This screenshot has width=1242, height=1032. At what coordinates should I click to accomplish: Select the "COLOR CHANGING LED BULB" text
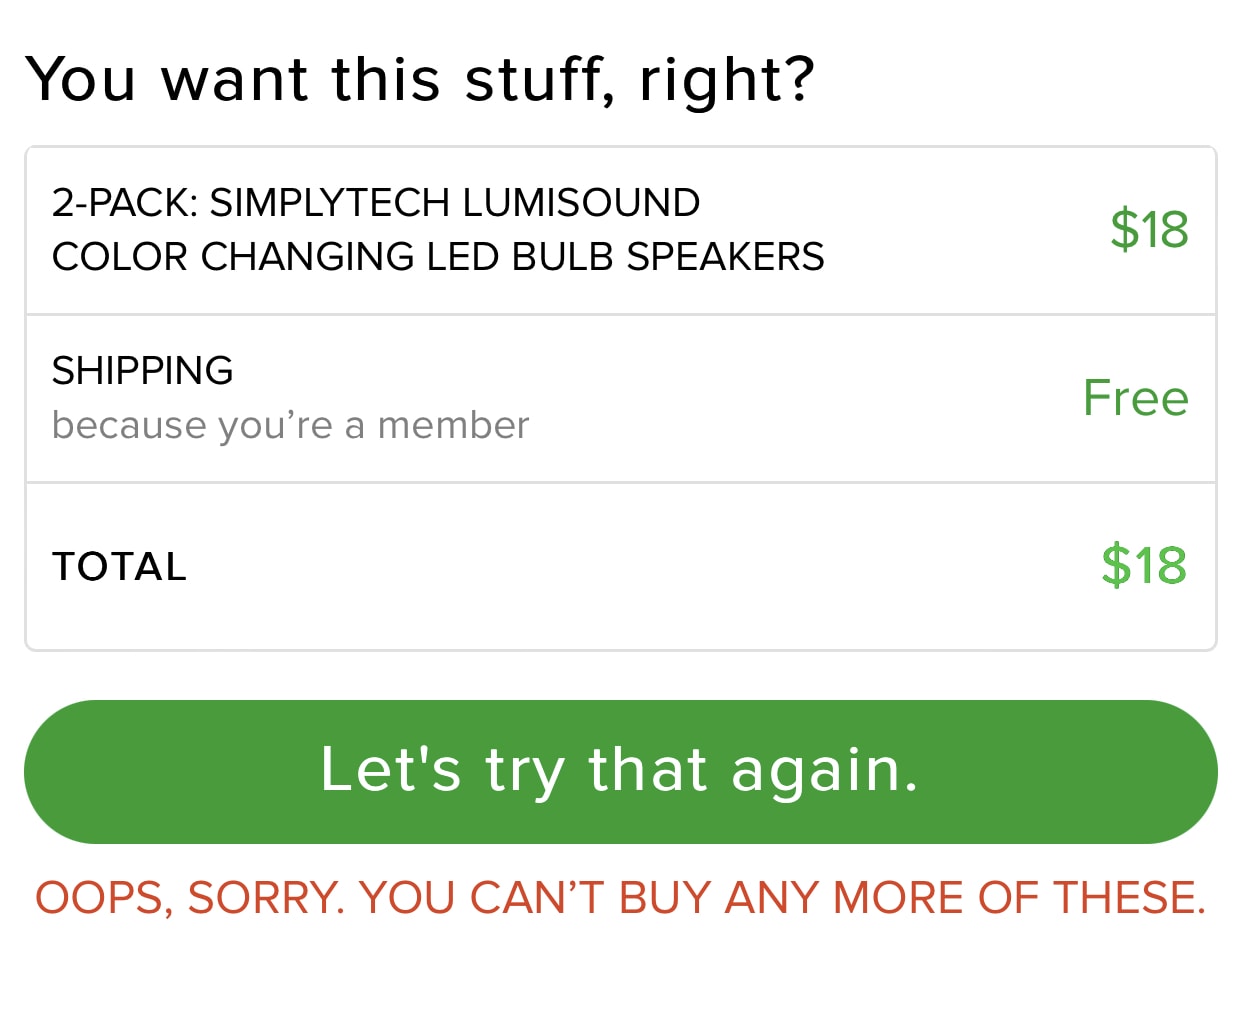(x=334, y=257)
